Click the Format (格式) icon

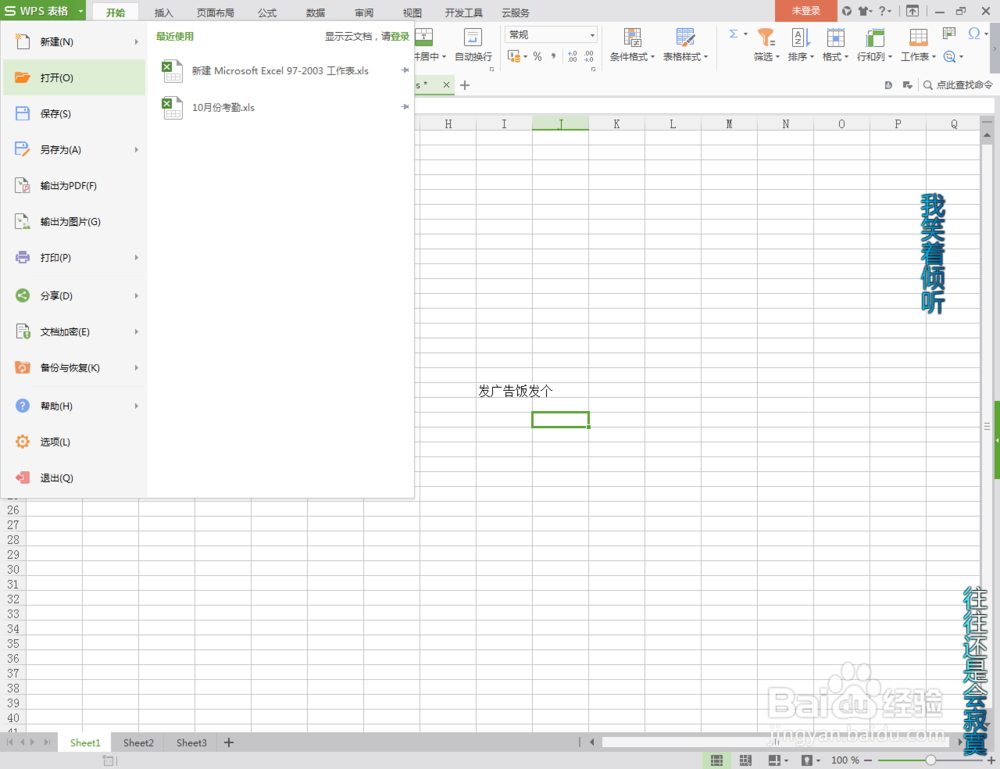point(835,38)
